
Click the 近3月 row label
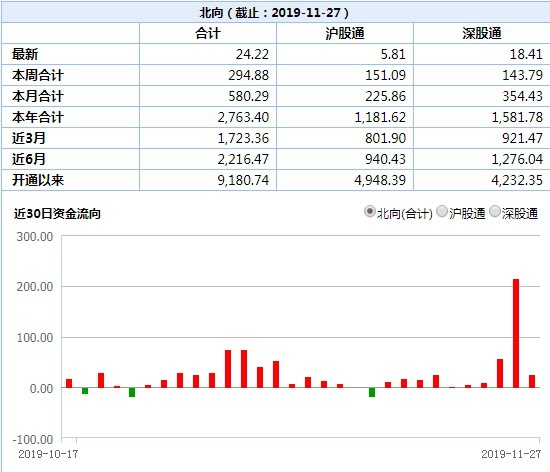[29, 138]
